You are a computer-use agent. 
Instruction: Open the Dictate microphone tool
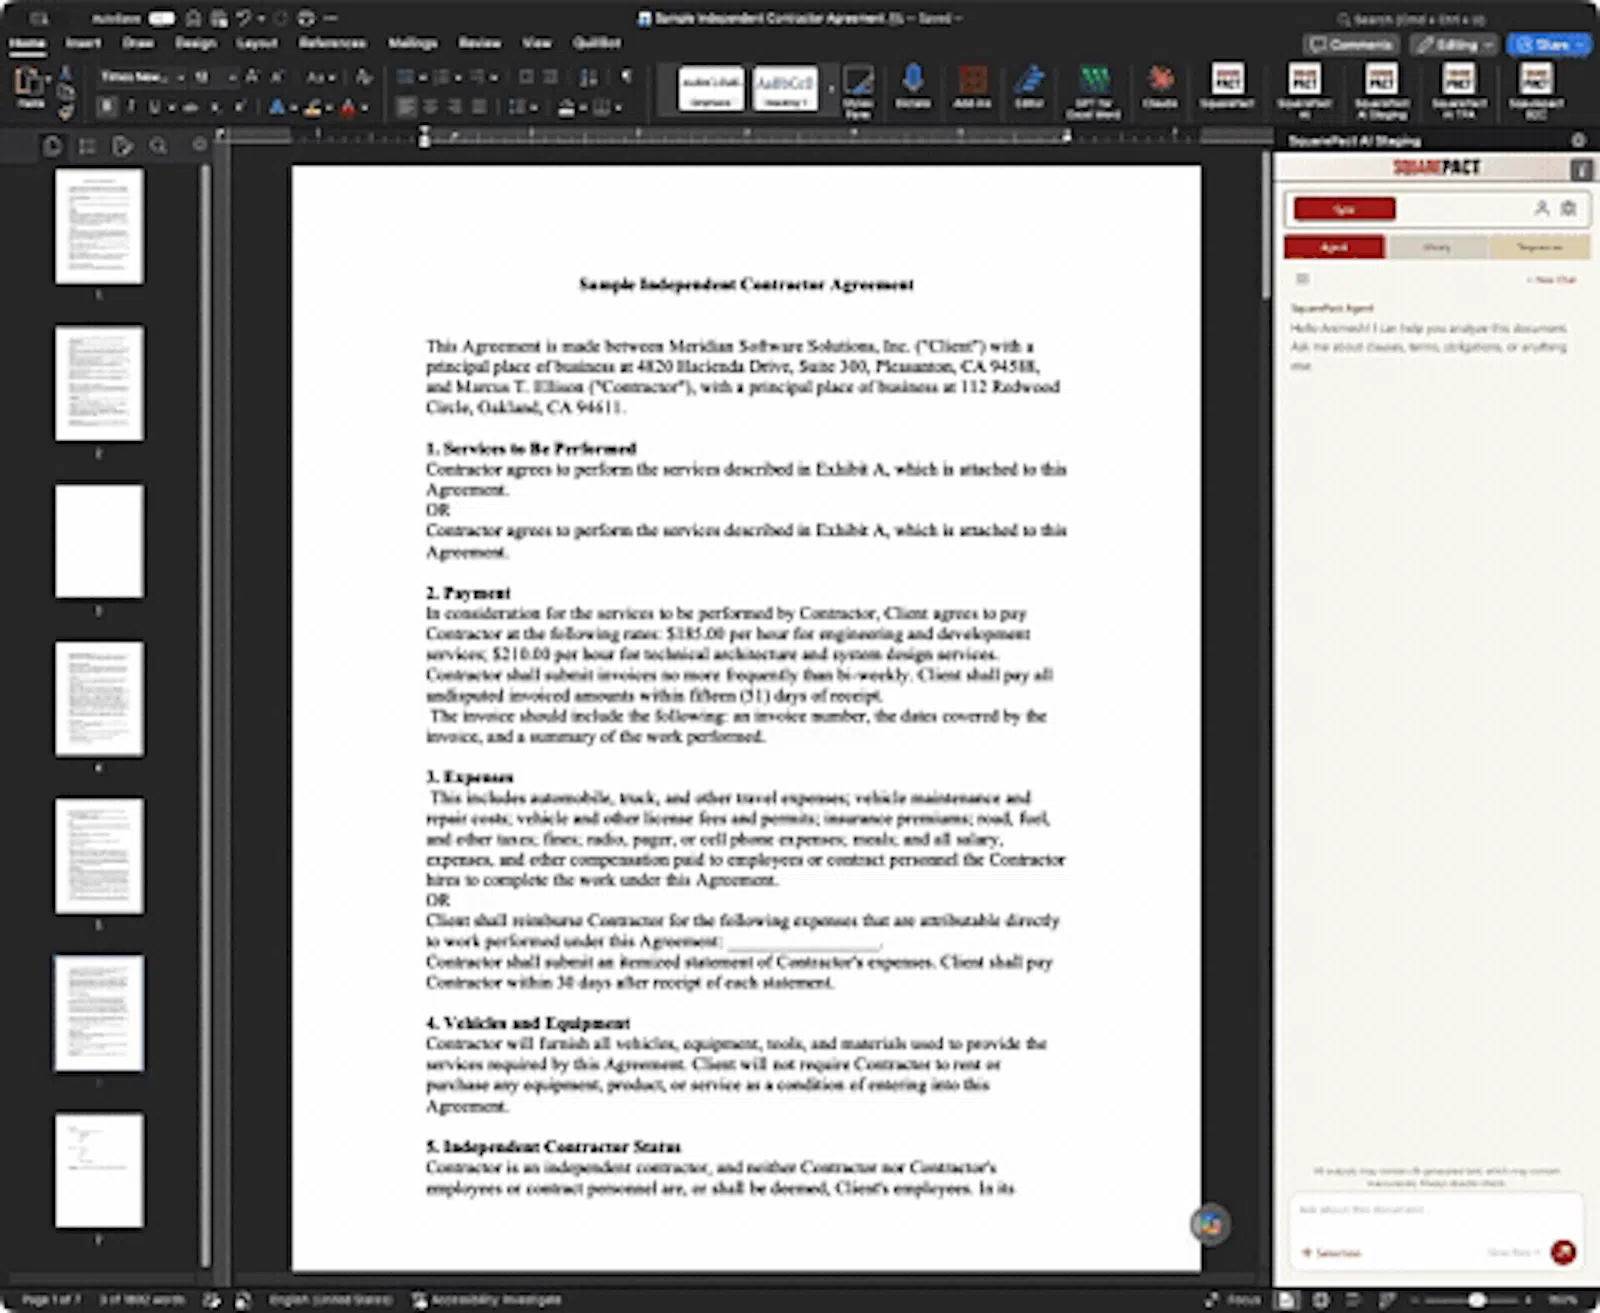tap(913, 87)
